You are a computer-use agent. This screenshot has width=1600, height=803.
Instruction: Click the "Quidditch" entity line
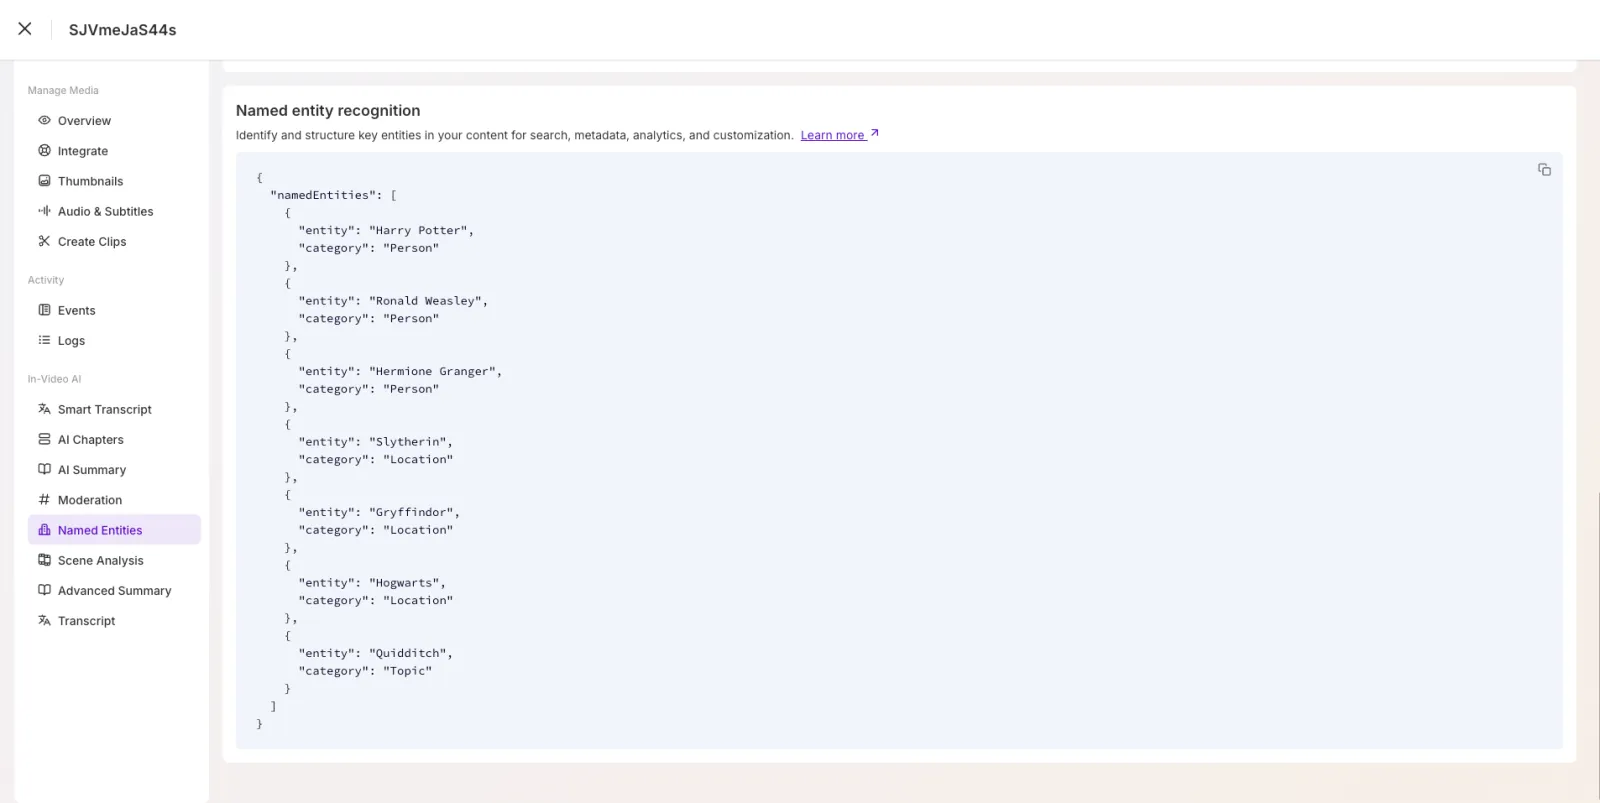point(375,653)
